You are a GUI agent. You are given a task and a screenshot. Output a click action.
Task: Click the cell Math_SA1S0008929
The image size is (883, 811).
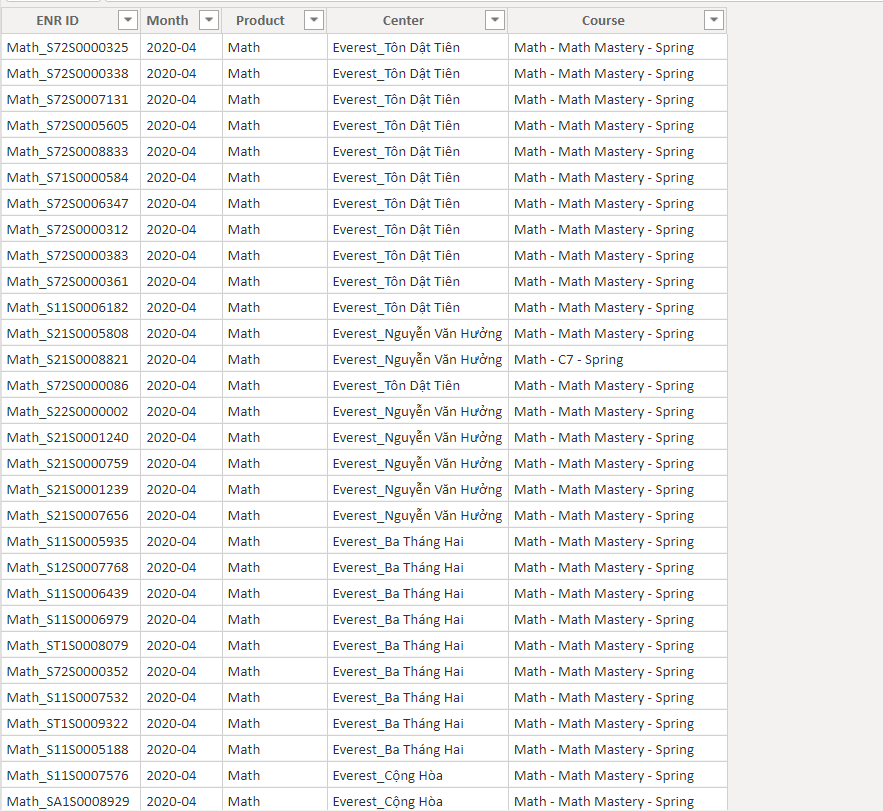pyautogui.click(x=71, y=801)
